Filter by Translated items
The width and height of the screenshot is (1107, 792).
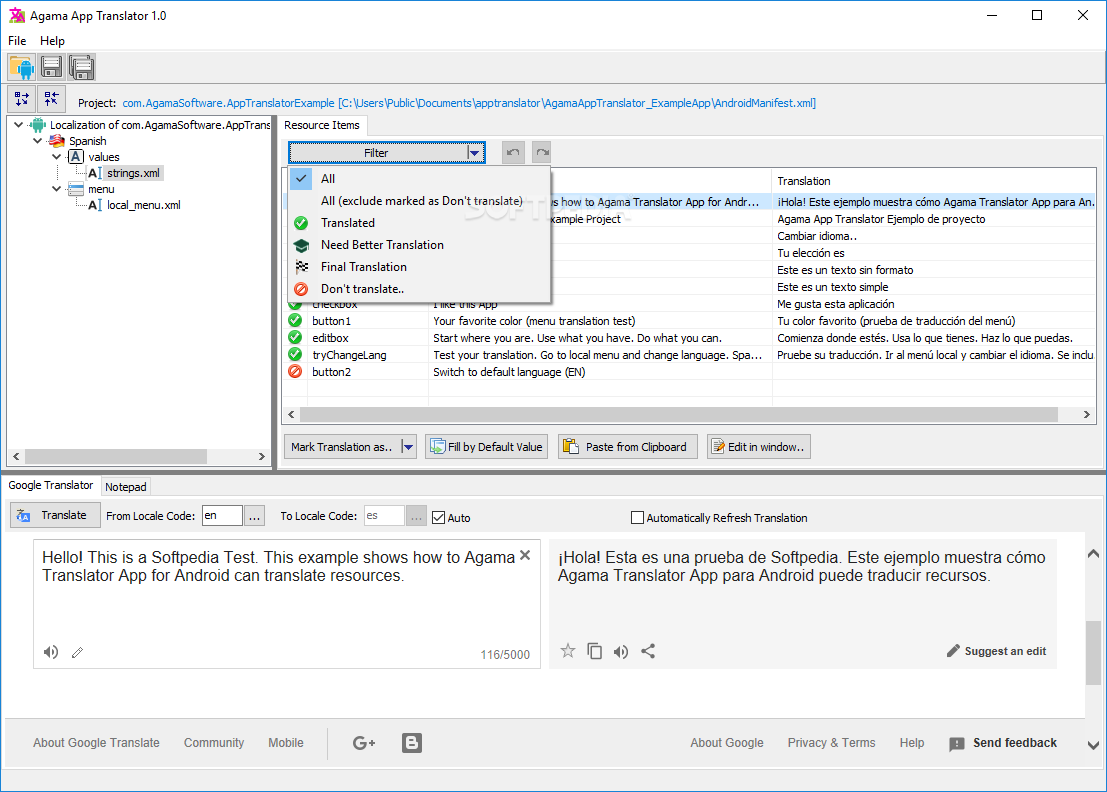tap(419, 223)
